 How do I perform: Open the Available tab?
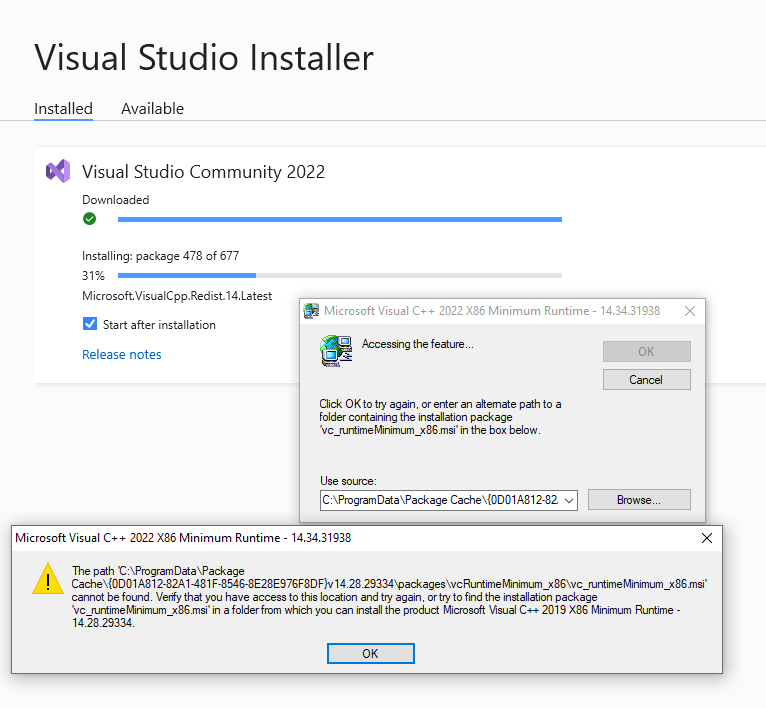[x=152, y=108]
